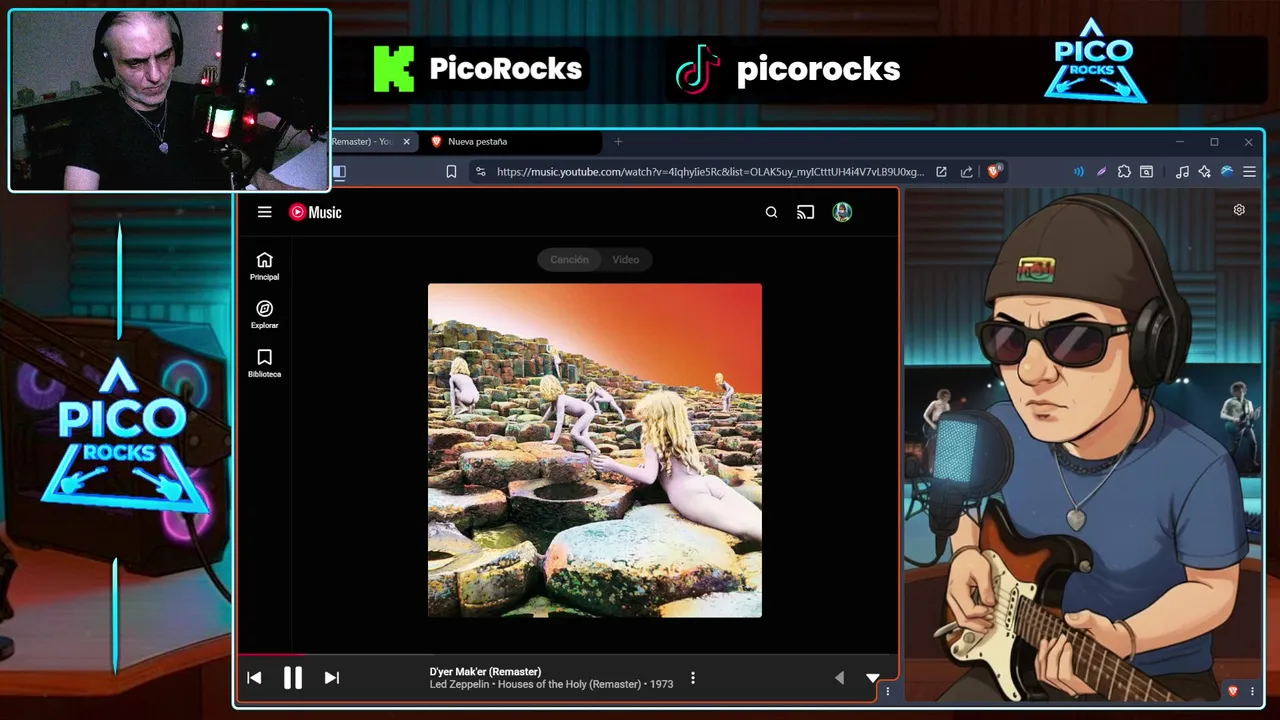
Task: Switch to Canción mode
Action: (x=569, y=259)
